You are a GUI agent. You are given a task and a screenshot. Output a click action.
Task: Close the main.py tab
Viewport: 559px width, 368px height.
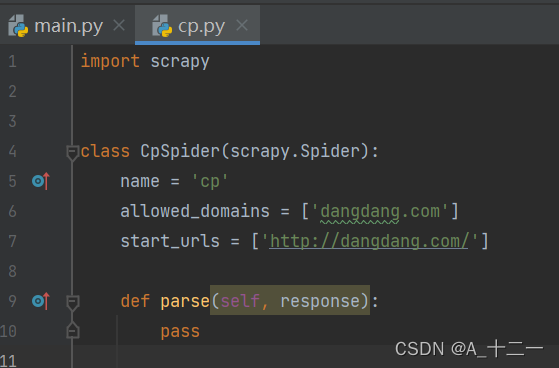(119, 26)
